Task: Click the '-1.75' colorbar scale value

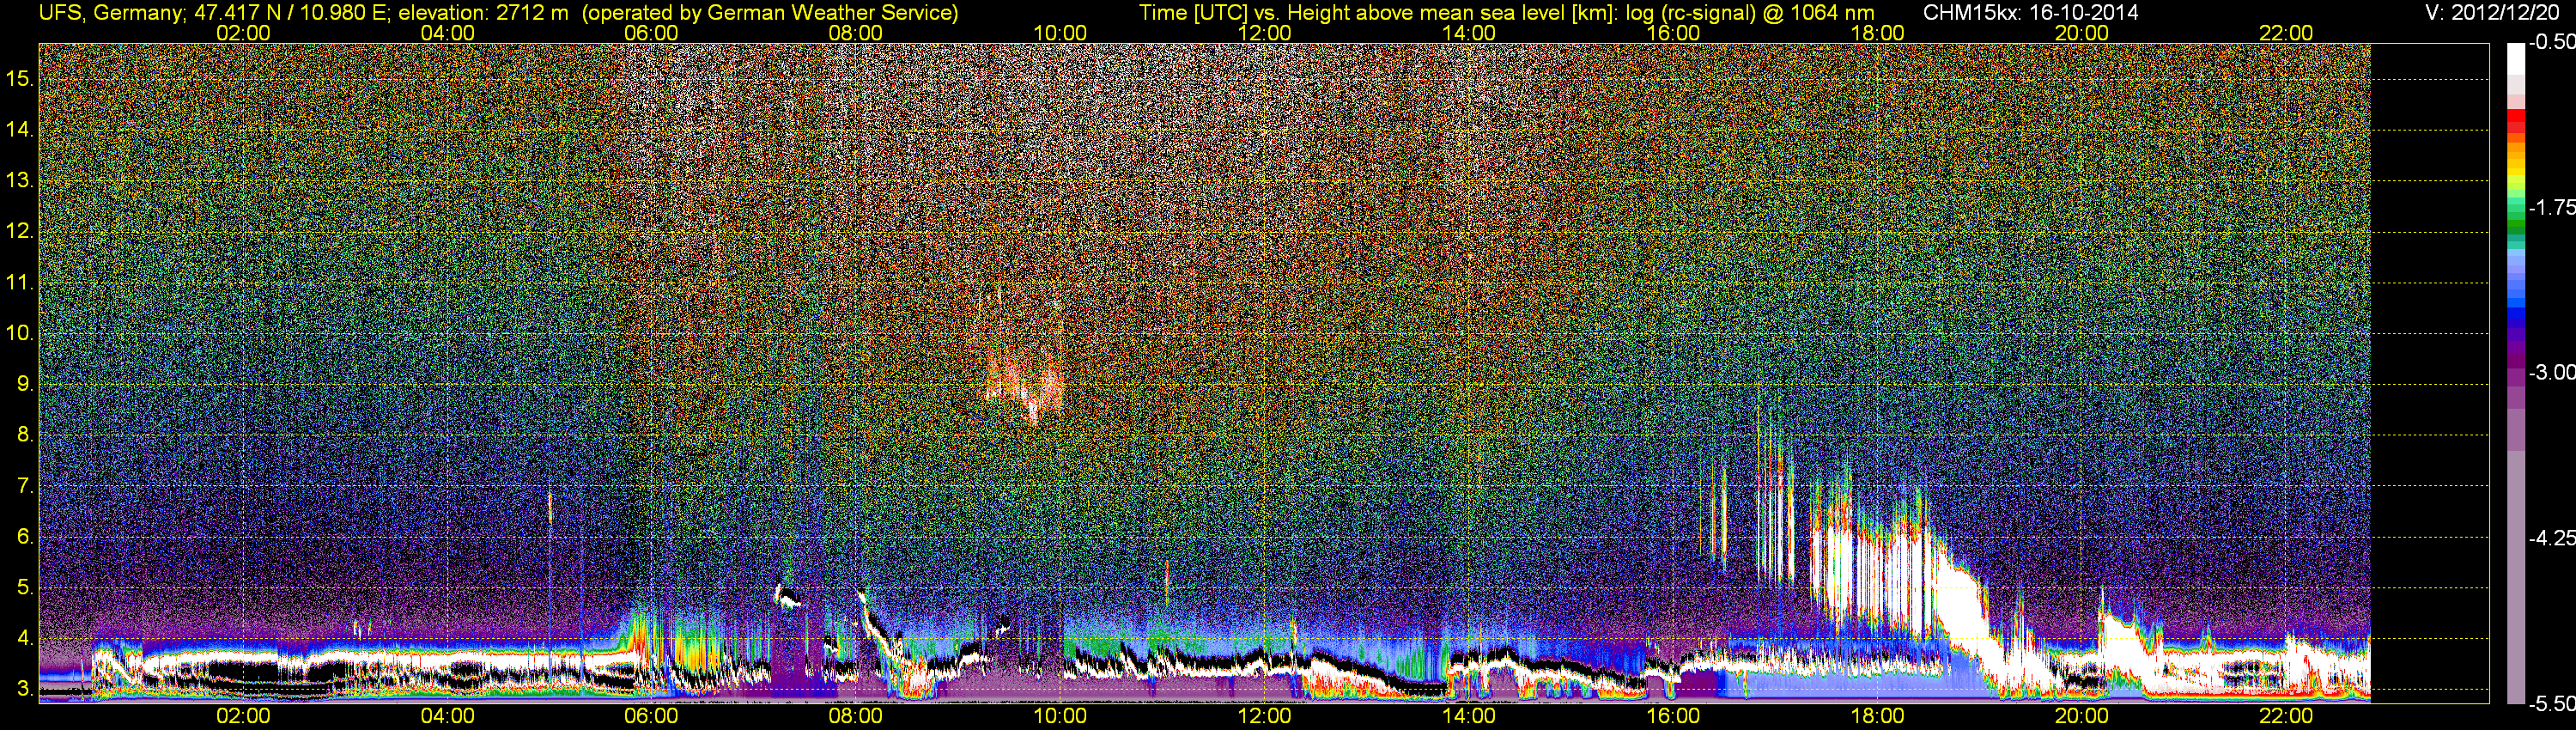Action: [x=2551, y=207]
